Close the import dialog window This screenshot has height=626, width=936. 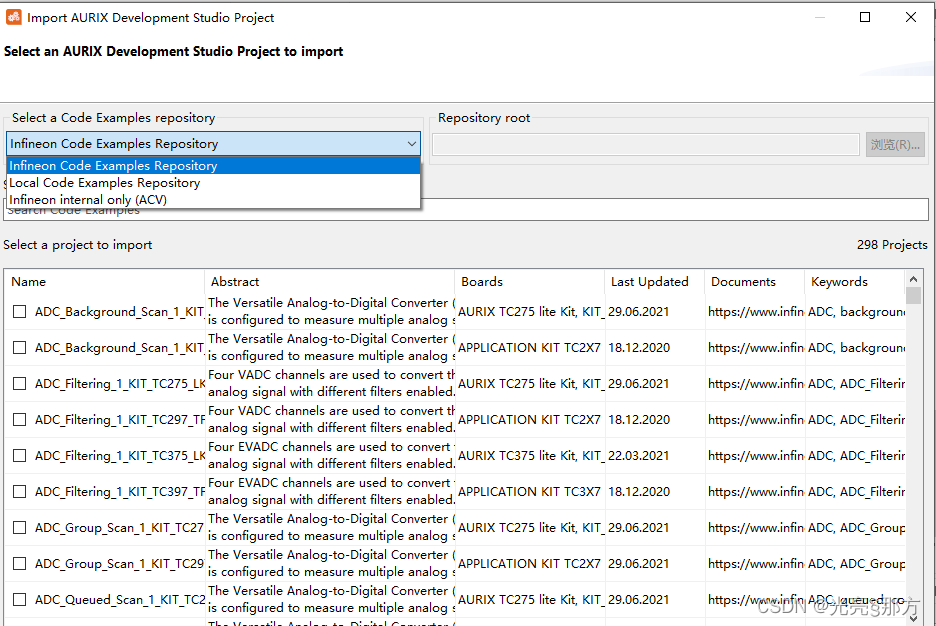coord(910,17)
